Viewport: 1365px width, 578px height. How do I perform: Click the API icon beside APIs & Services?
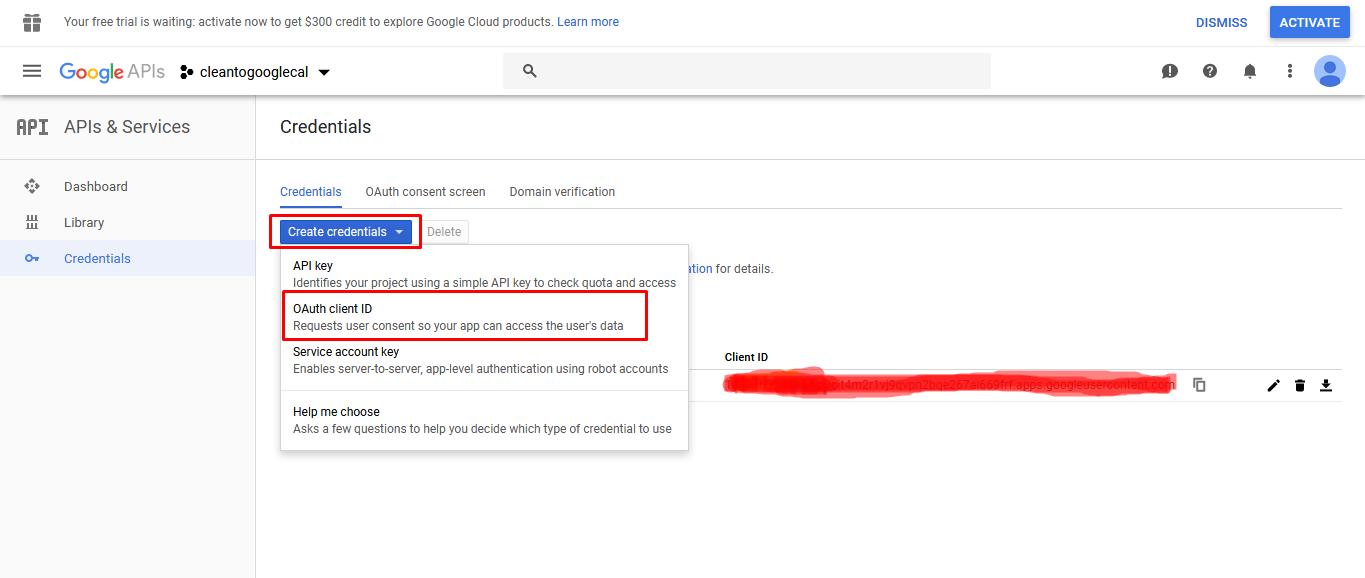32,127
